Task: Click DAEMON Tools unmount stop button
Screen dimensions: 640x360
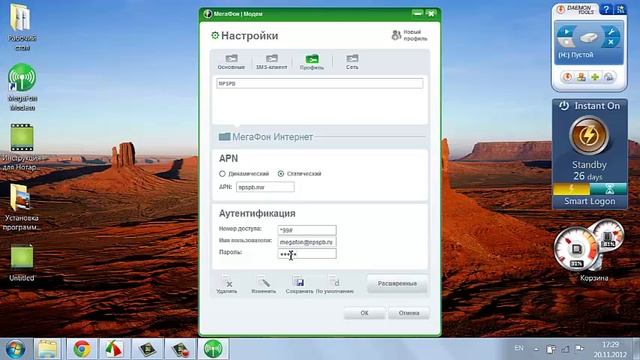Action: coord(567,42)
